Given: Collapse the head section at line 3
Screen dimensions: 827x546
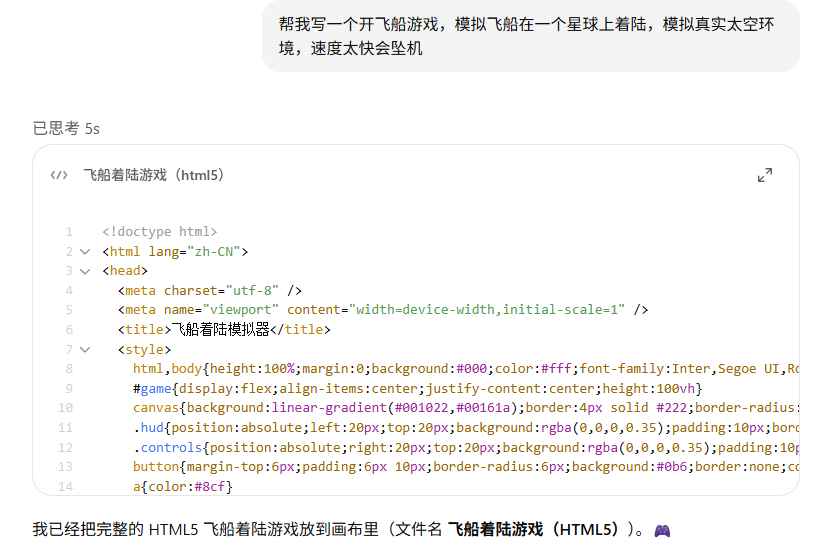Looking at the screenshot, I should click(85, 271).
